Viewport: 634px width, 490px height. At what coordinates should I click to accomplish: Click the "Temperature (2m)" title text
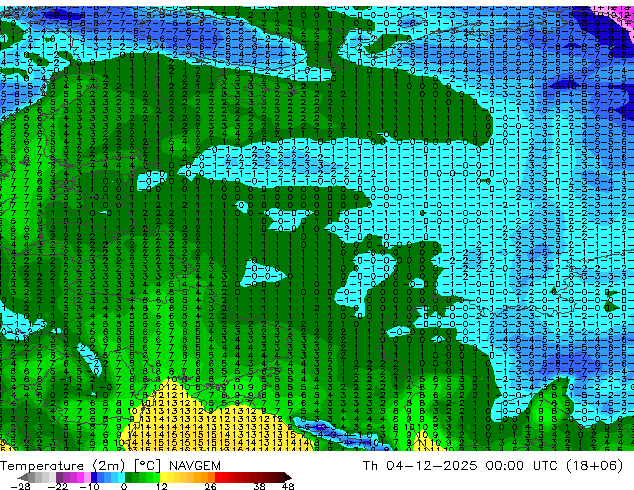coord(63,466)
